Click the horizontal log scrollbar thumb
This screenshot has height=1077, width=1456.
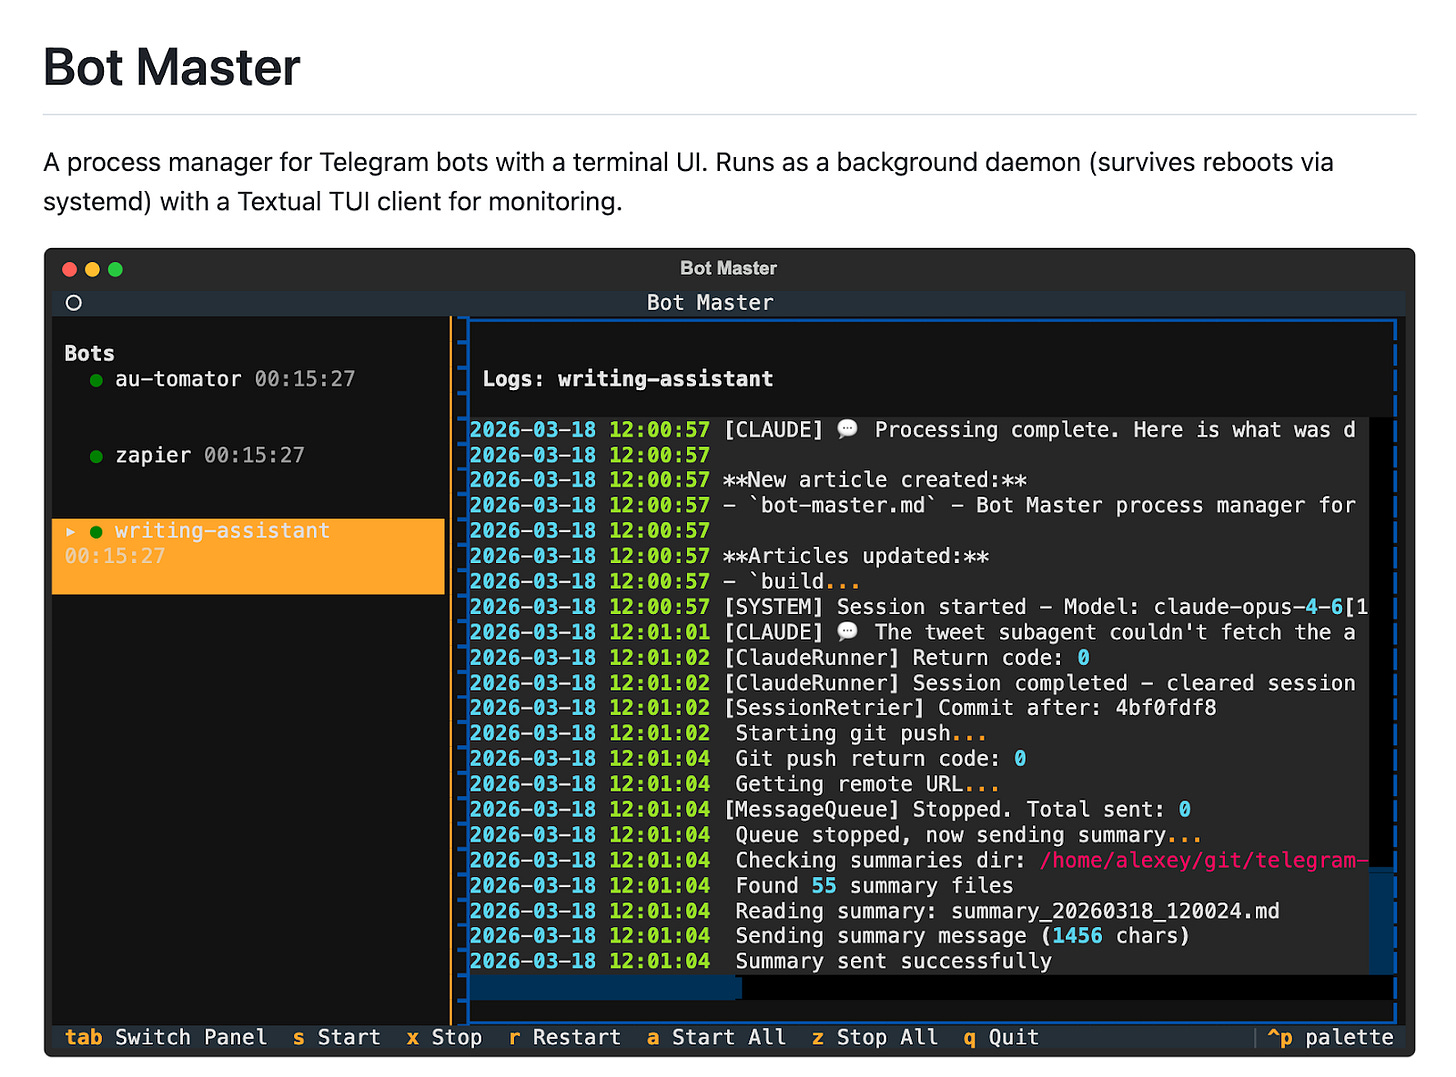(x=605, y=987)
